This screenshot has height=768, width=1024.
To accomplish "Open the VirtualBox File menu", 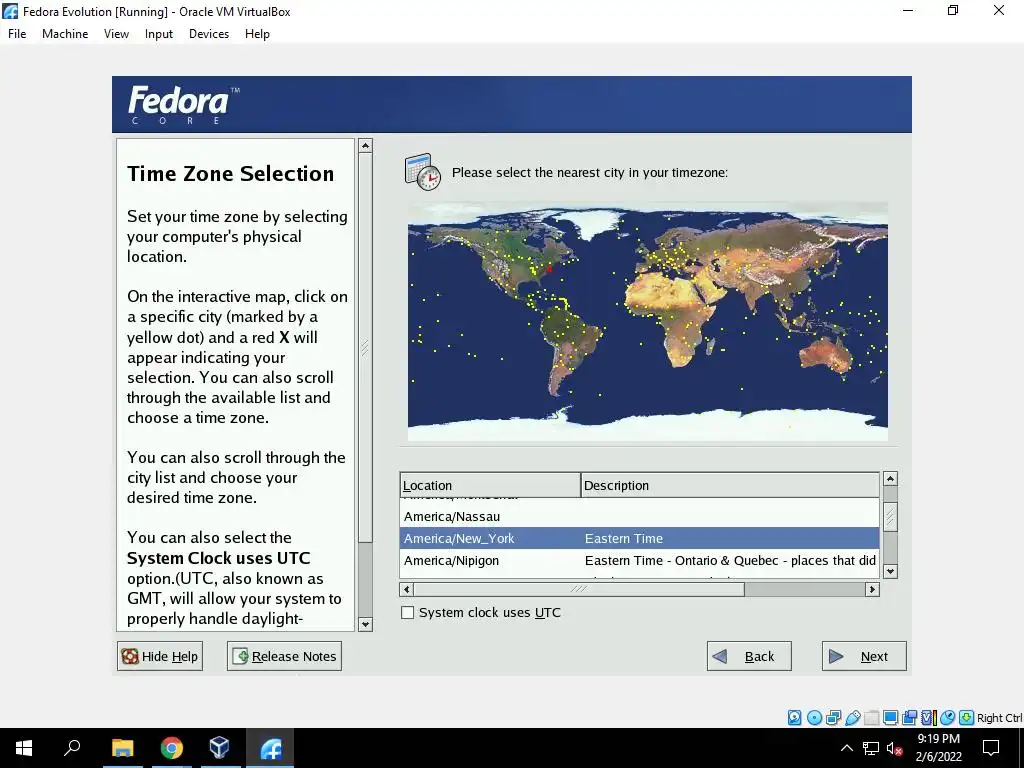I will coord(17,34).
